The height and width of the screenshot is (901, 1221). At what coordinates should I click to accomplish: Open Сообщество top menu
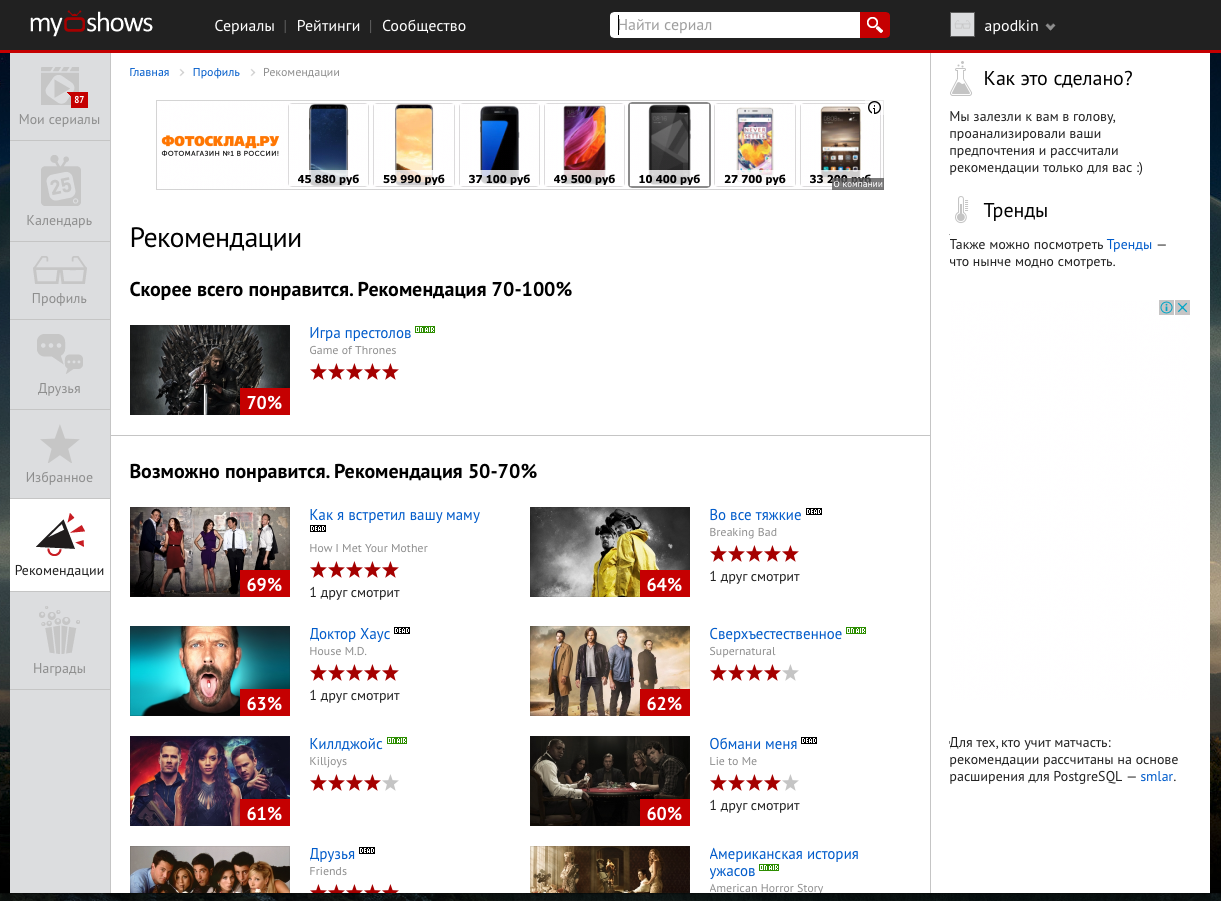tap(424, 26)
